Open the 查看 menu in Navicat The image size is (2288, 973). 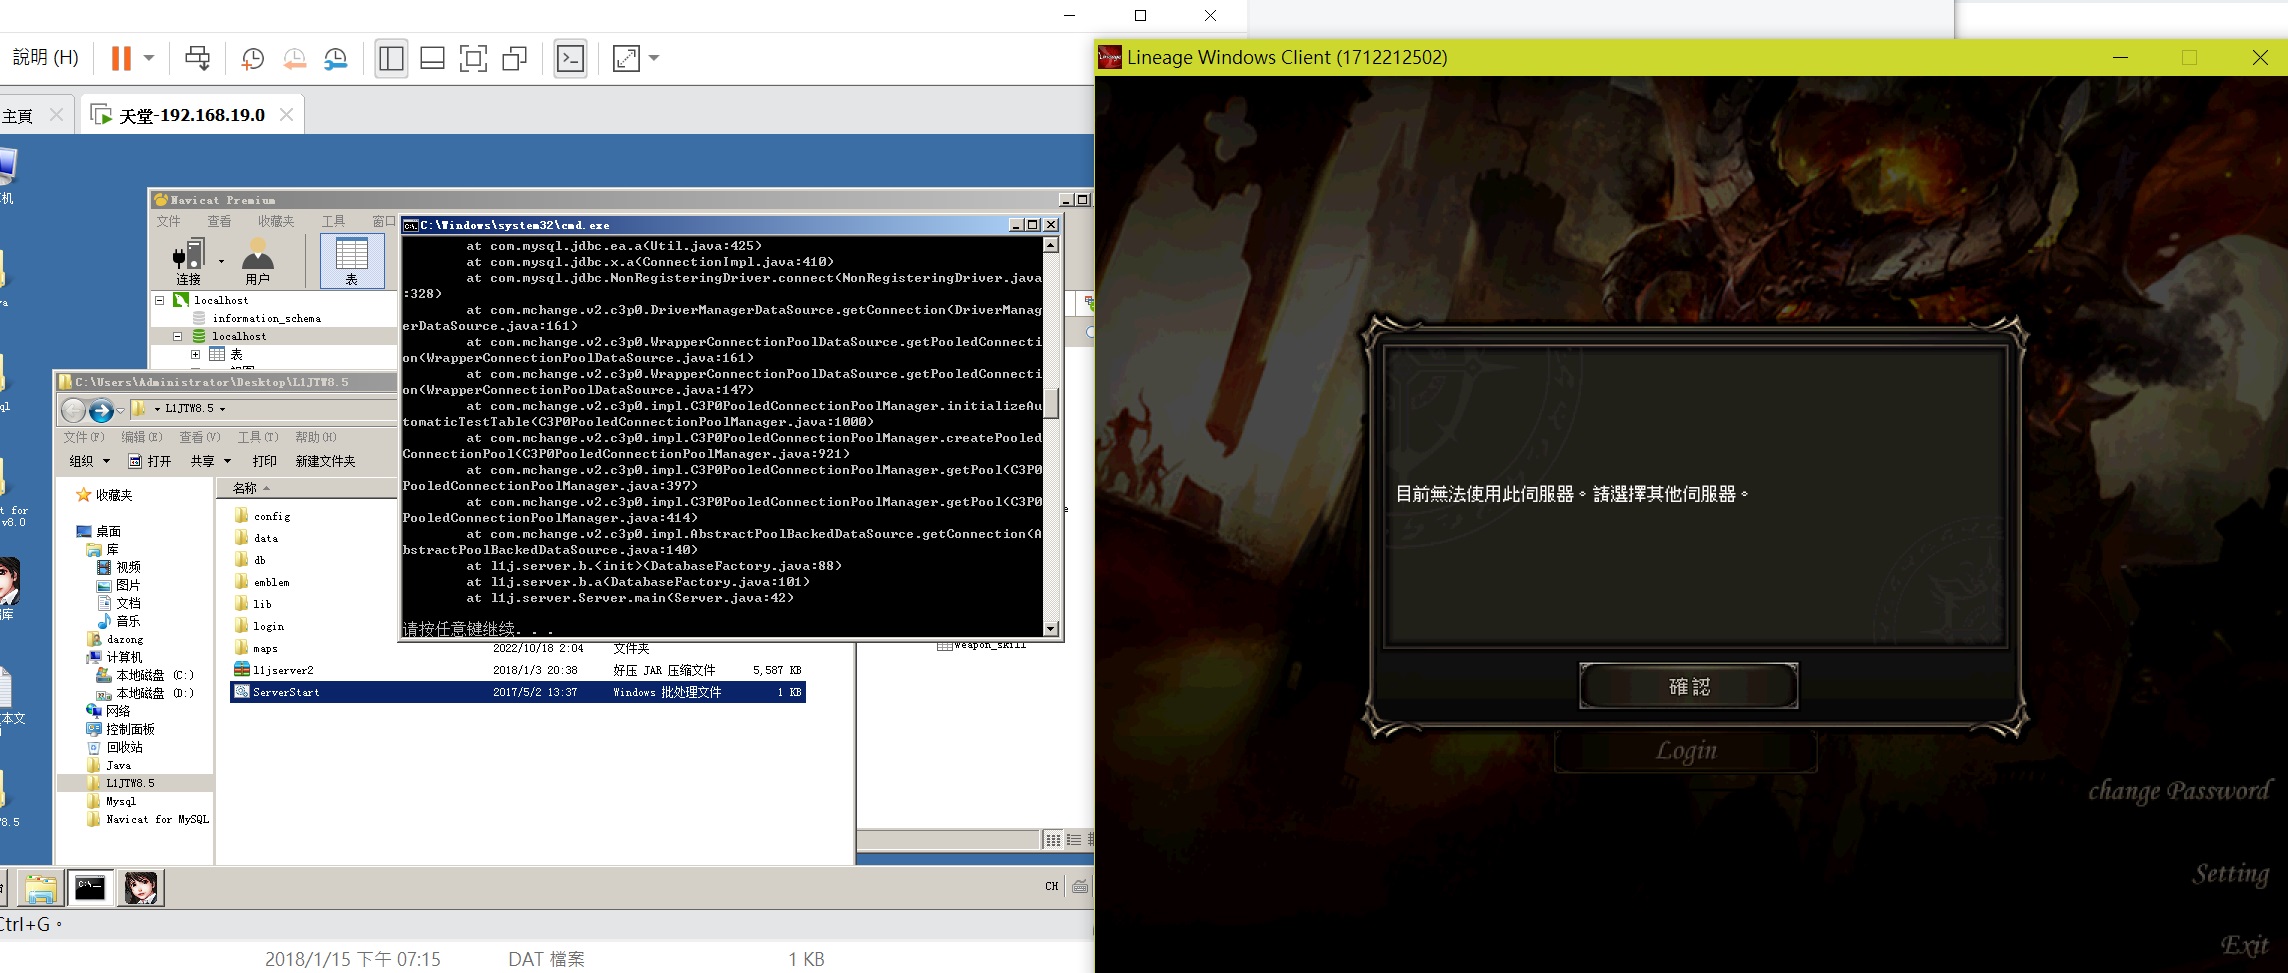pos(219,221)
